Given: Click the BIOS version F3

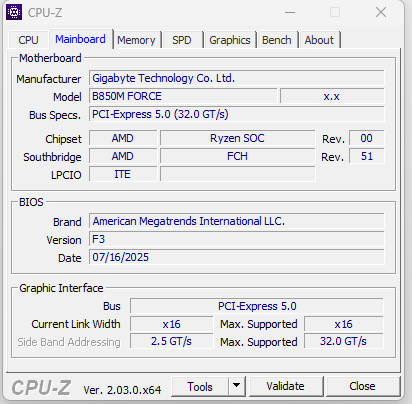Looking at the screenshot, I should pyautogui.click(x=237, y=239).
